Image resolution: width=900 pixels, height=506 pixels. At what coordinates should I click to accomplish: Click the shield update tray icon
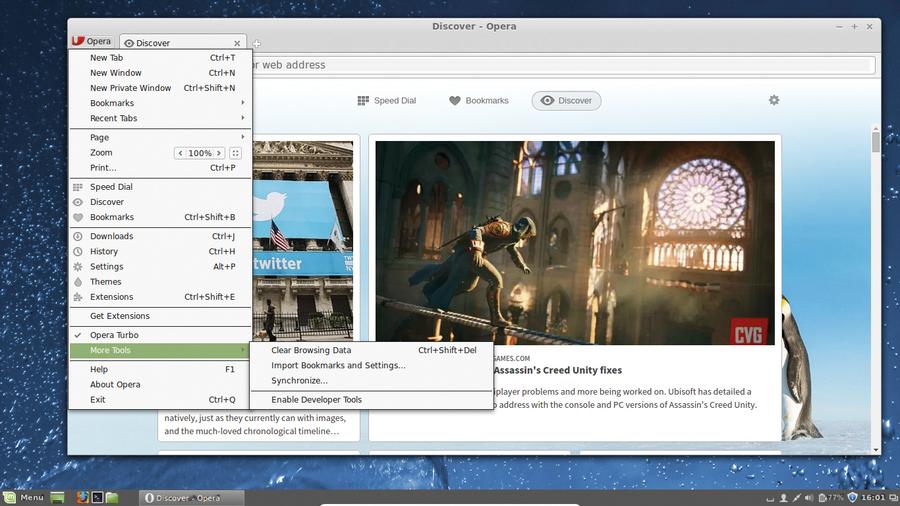852,498
